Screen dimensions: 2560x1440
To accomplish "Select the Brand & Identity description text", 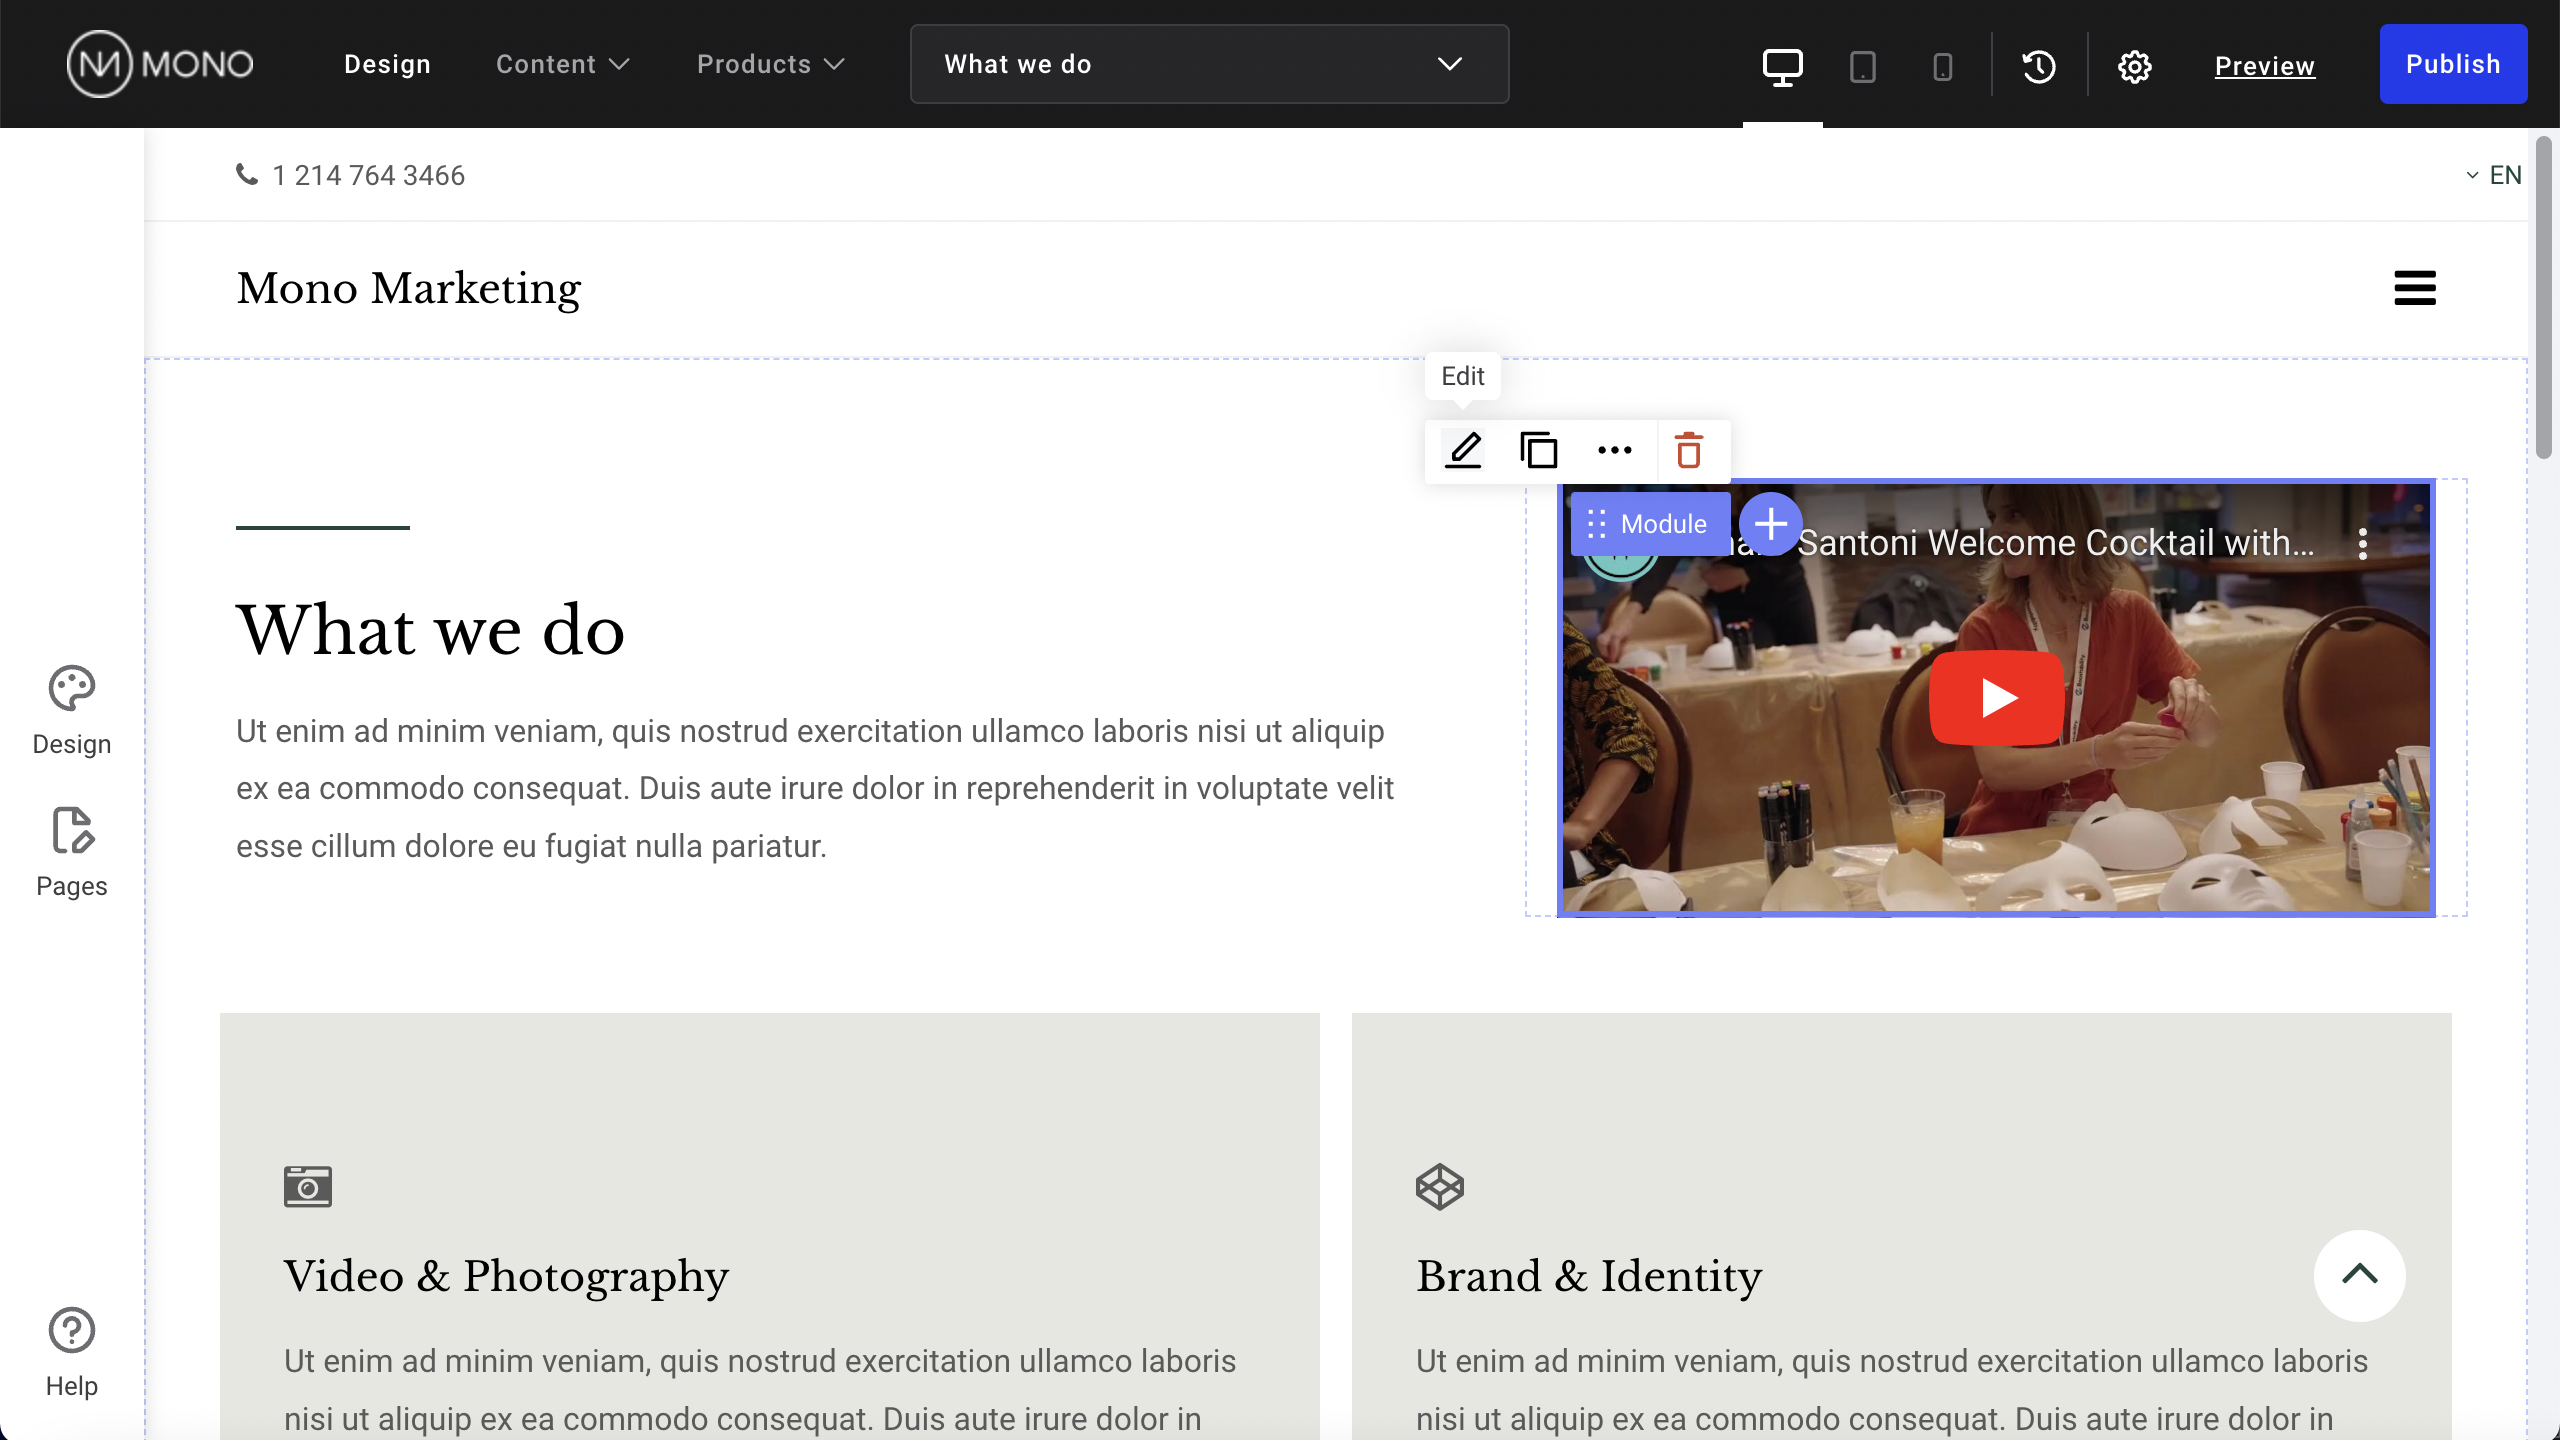I will point(1892,1390).
